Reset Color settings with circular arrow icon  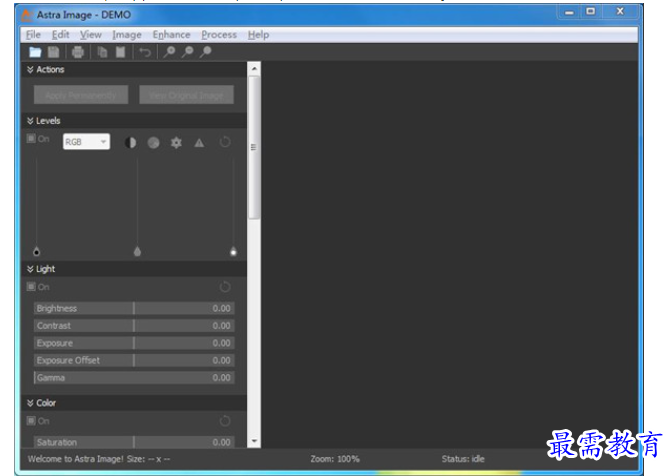[x=225, y=421]
